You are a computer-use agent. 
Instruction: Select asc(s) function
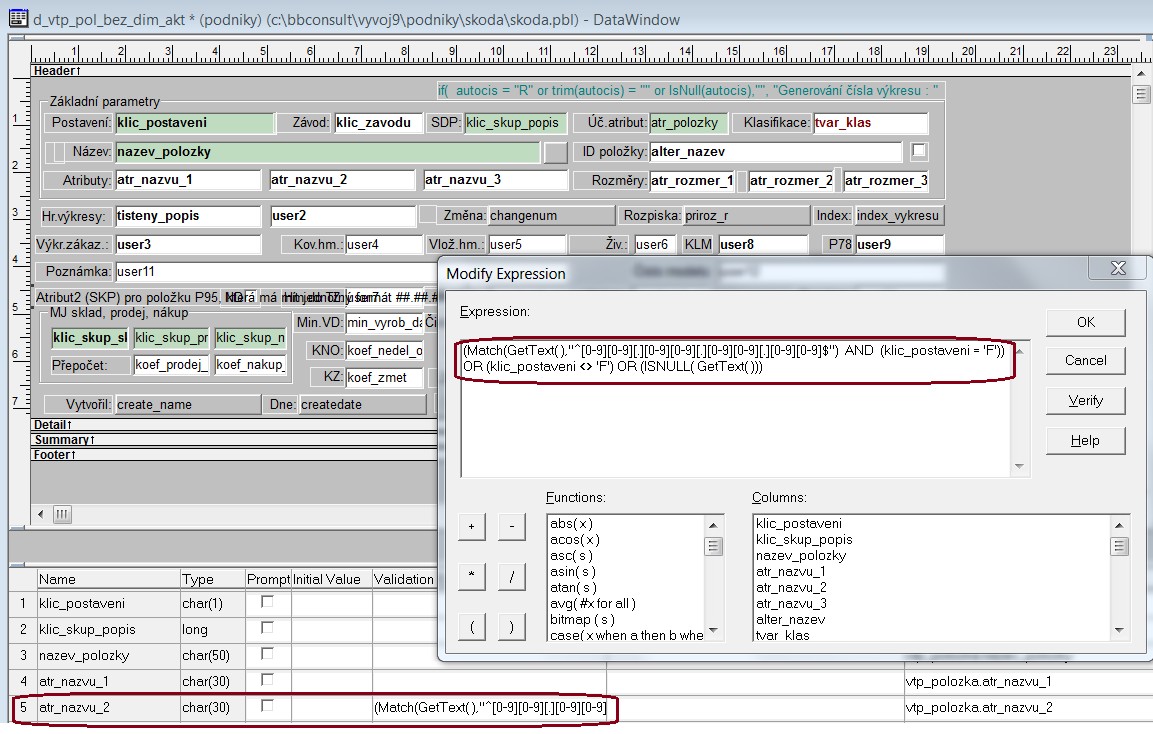click(571, 555)
